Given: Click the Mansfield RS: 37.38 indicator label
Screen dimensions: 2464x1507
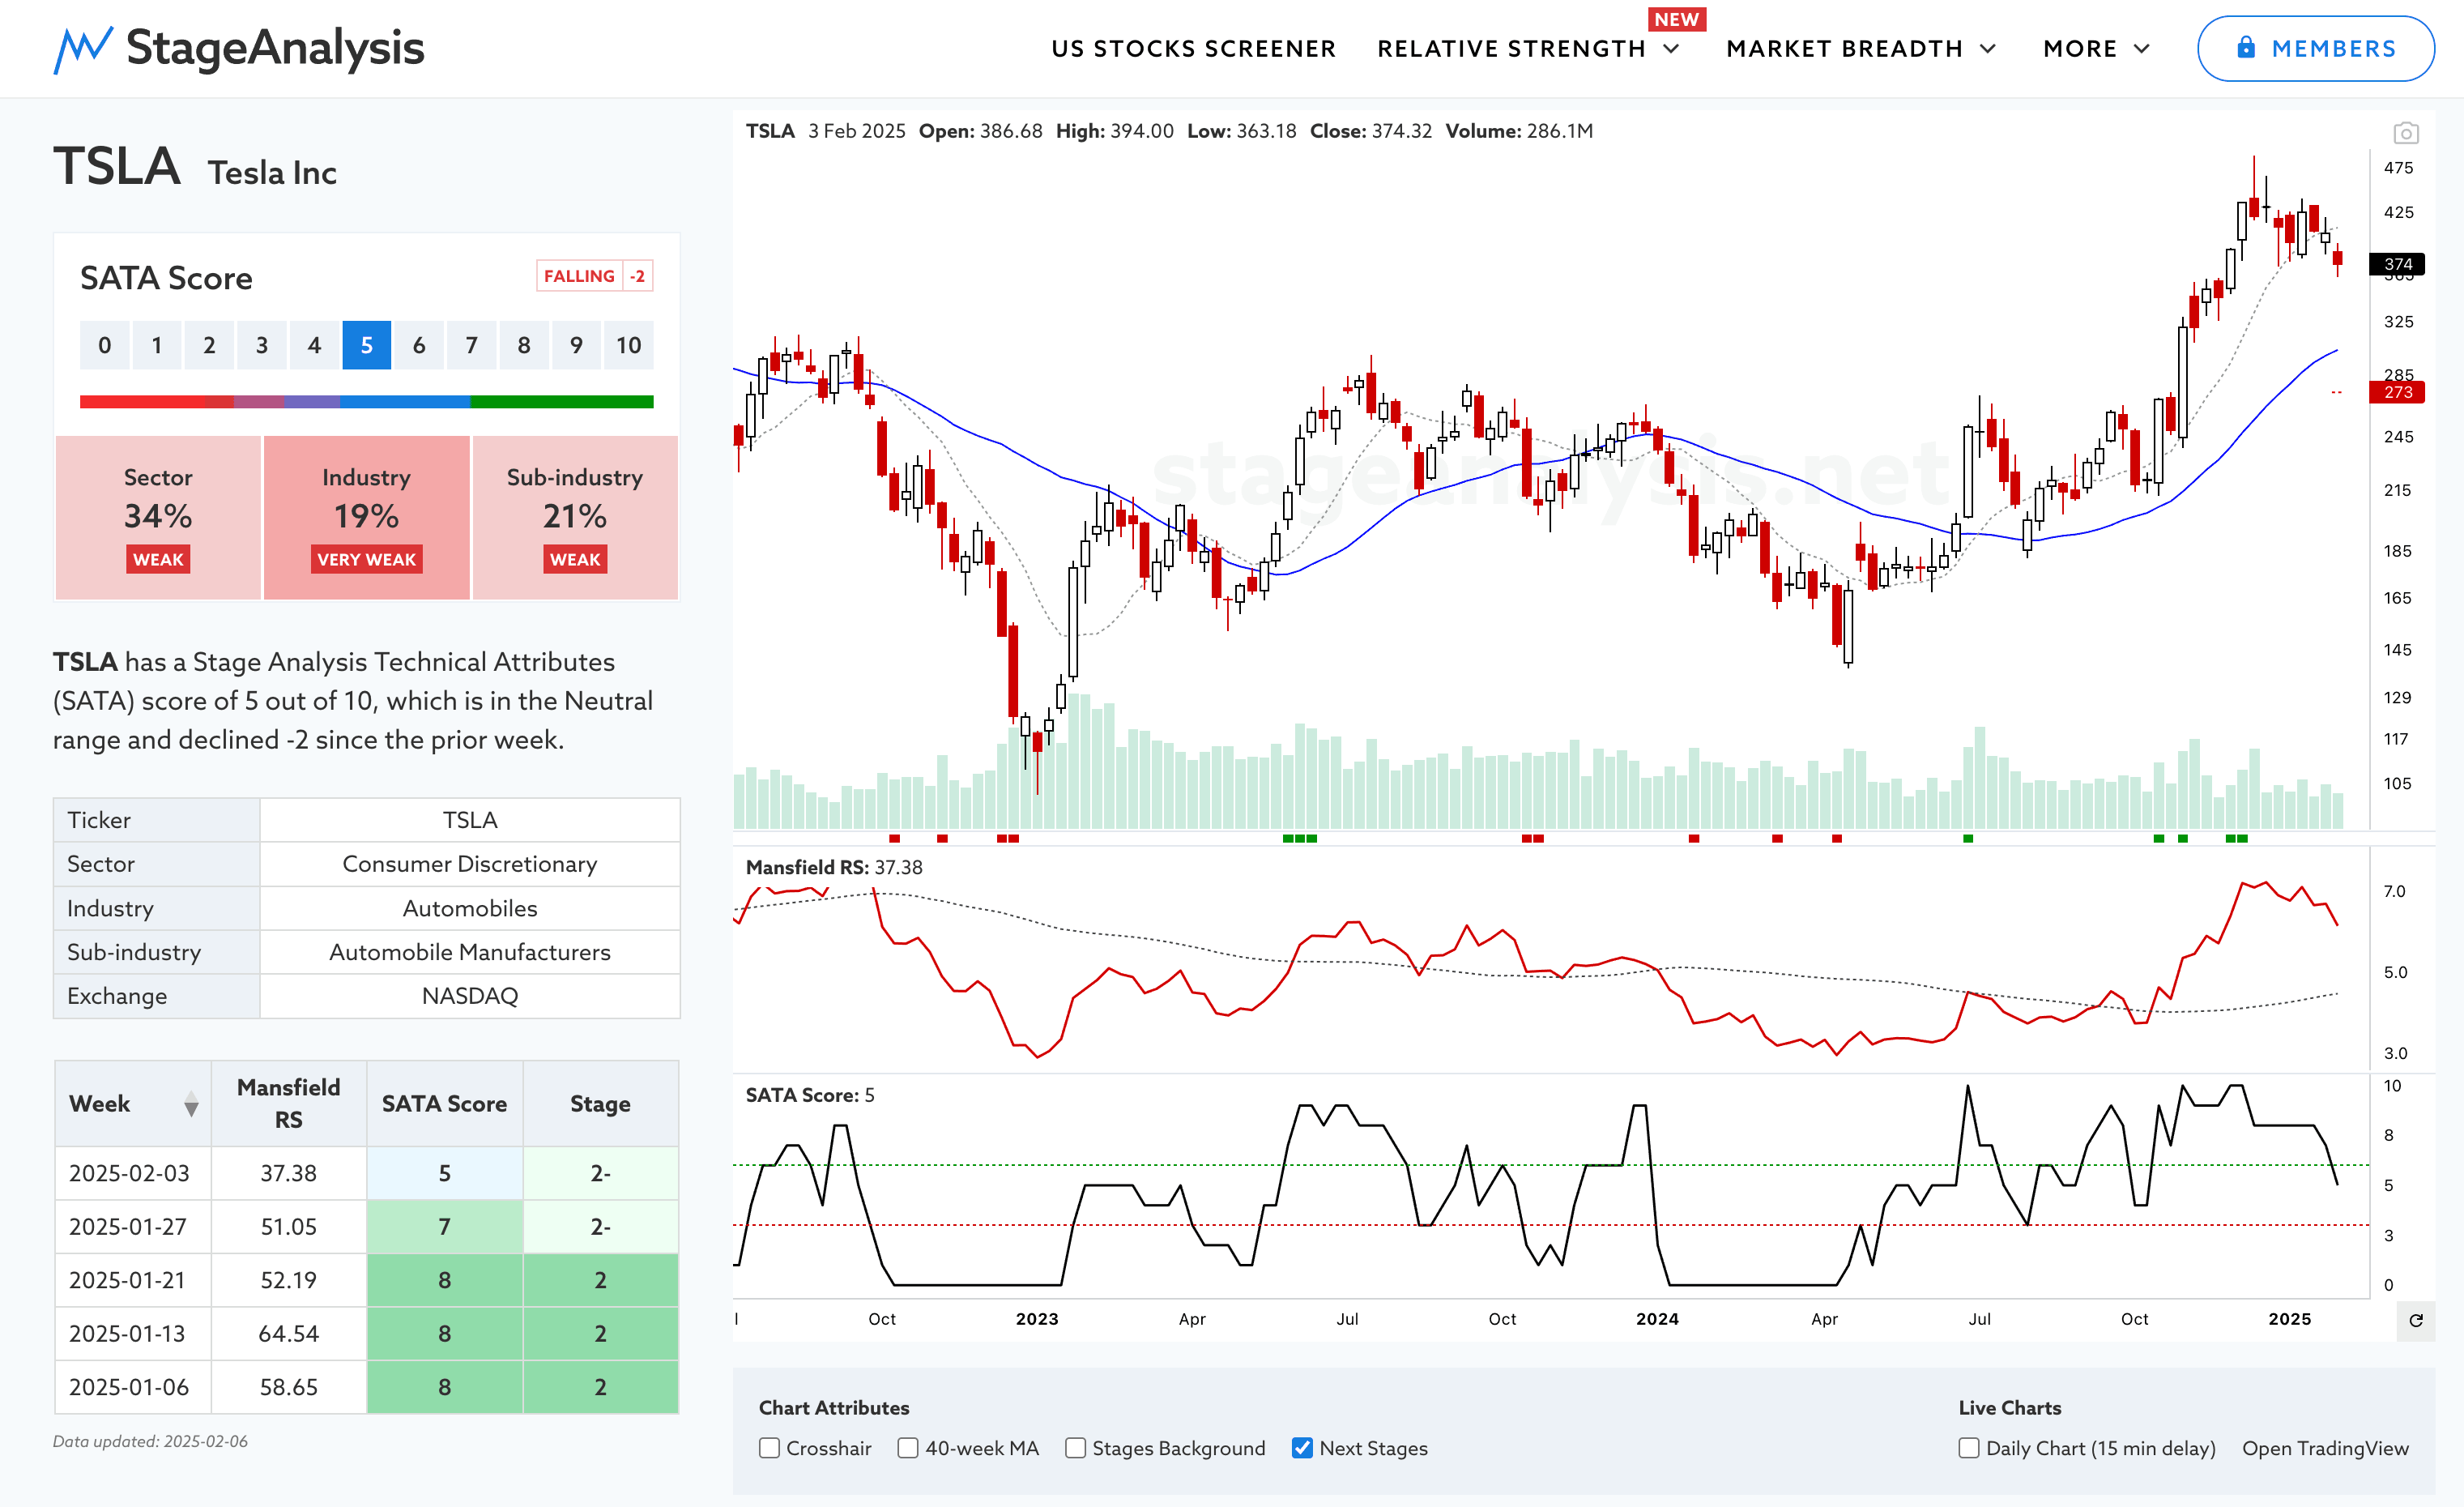Looking at the screenshot, I should (x=834, y=867).
